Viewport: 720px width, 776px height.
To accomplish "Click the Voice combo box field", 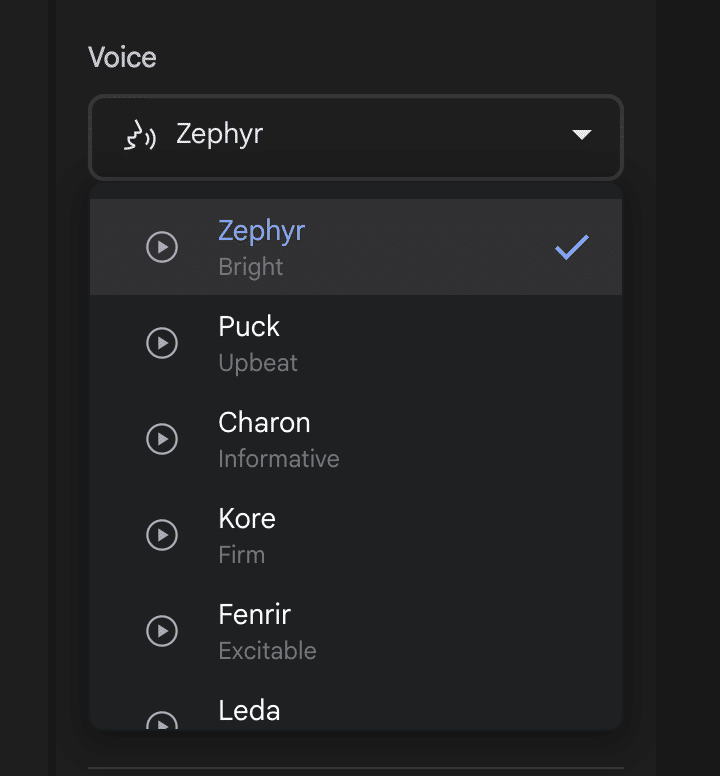I will click(x=355, y=136).
